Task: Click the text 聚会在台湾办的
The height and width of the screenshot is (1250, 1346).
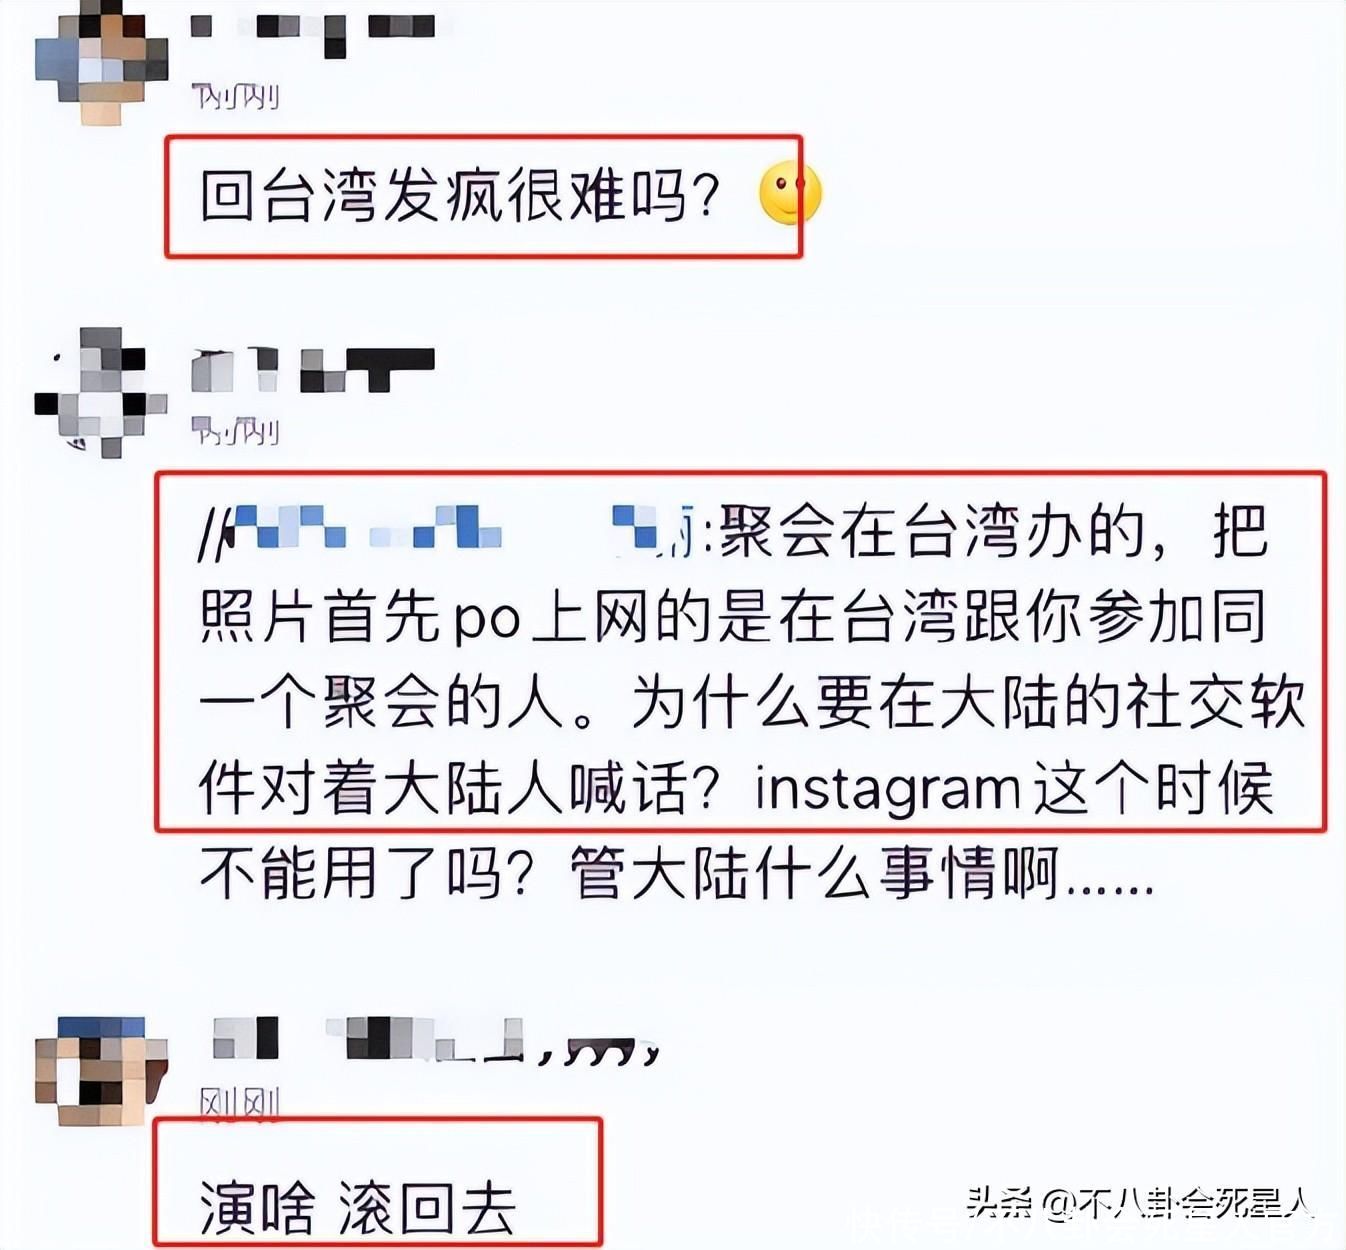Action: [931, 530]
